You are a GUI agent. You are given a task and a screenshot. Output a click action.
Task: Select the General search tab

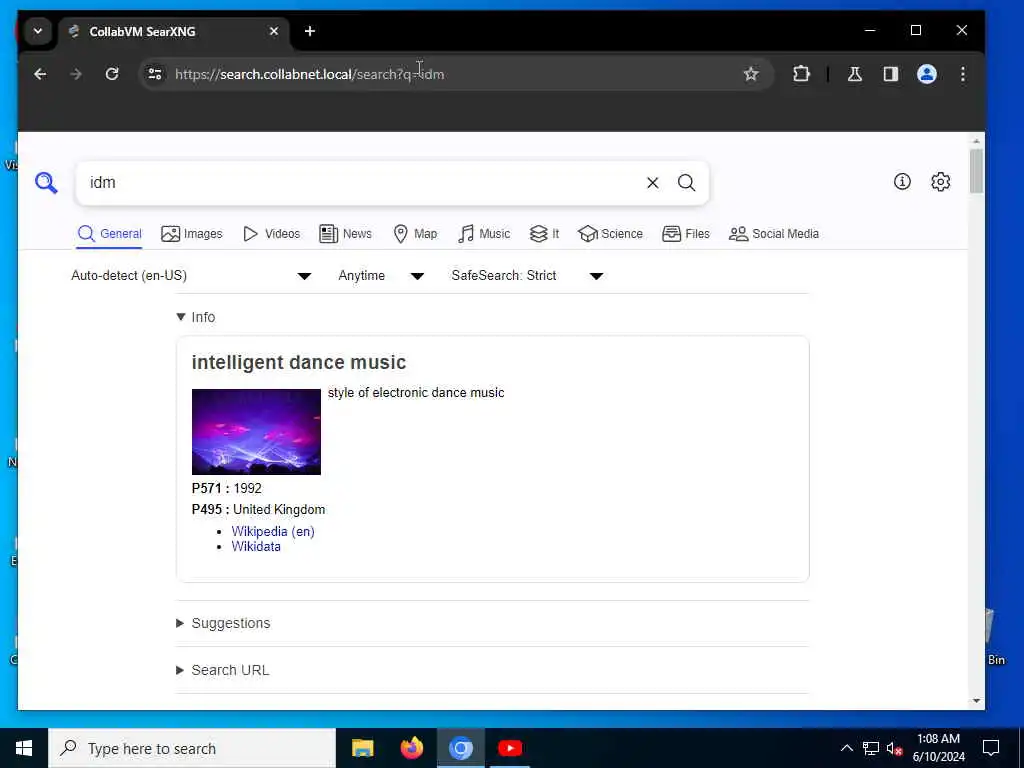point(109,234)
